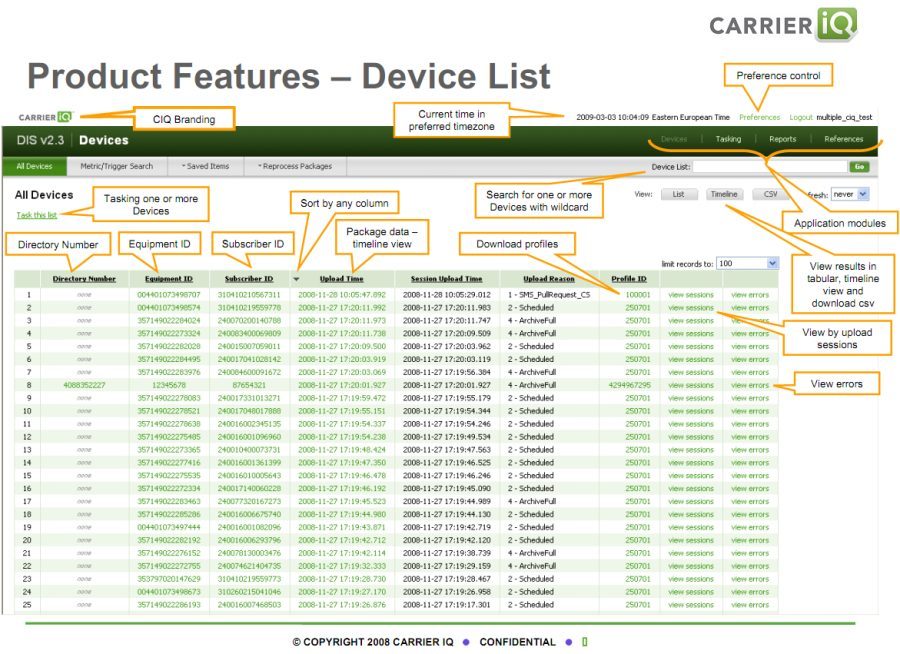Open the limit records to dropdown

pyautogui.click(x=747, y=263)
